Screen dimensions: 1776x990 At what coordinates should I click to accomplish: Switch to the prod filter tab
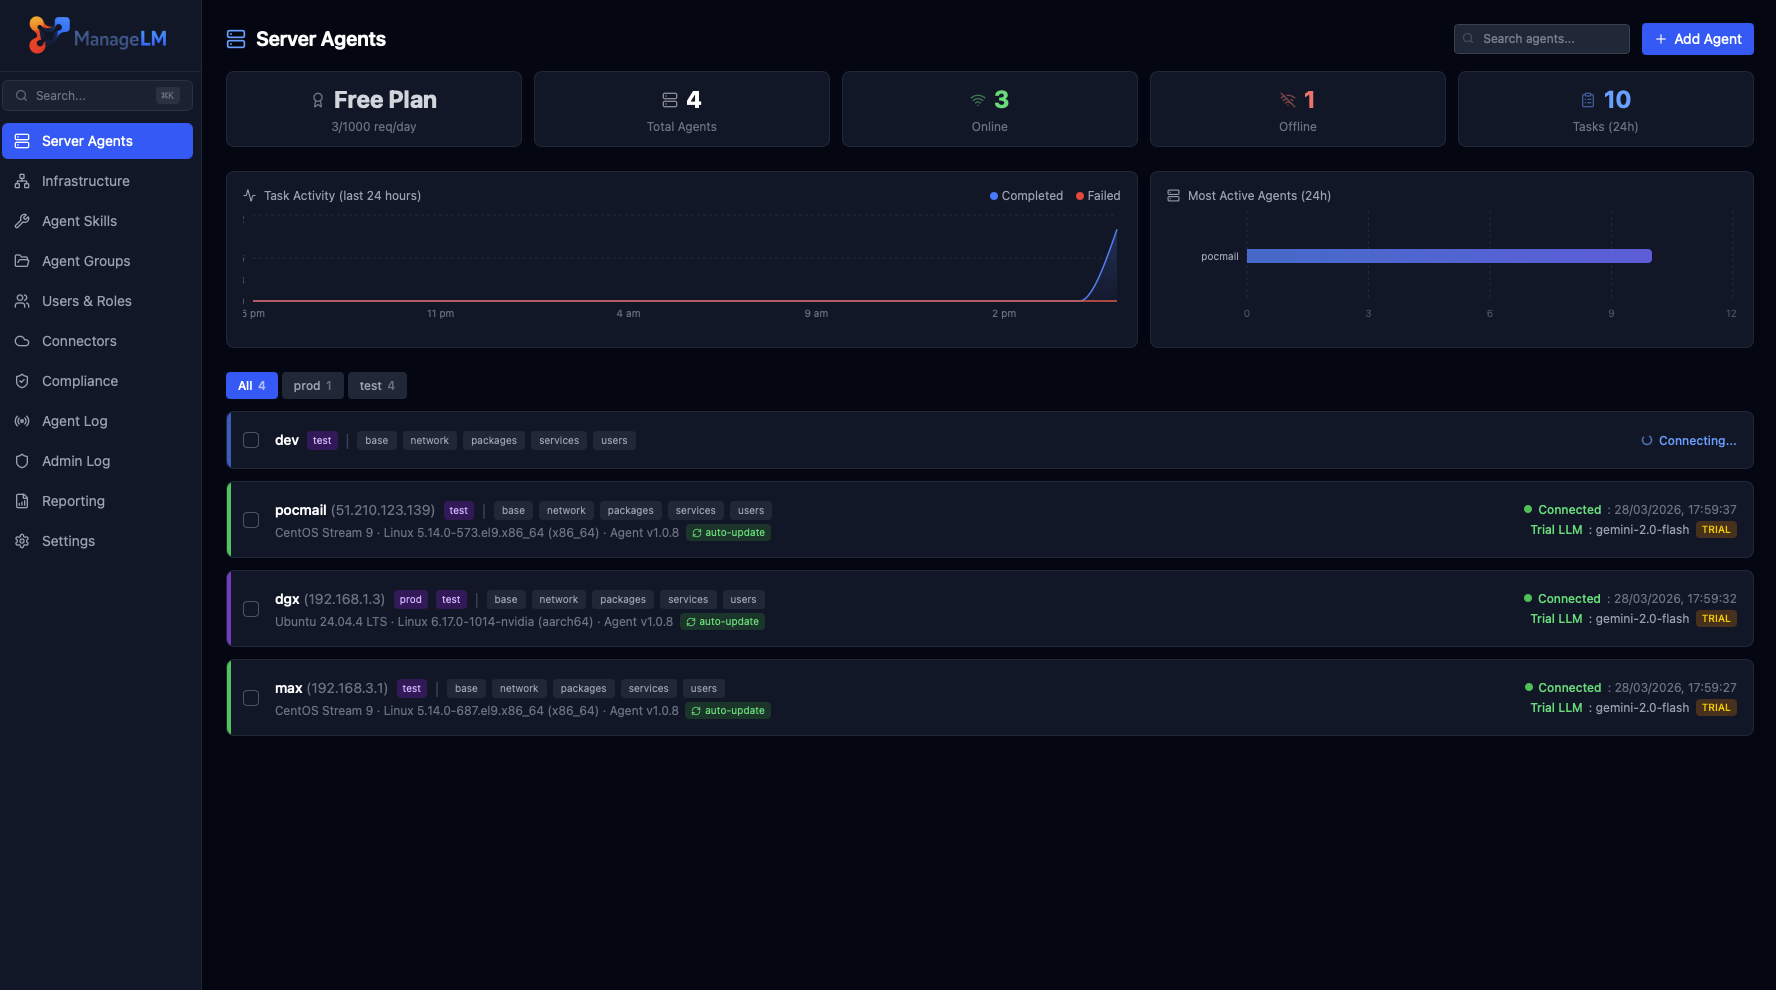(312, 385)
